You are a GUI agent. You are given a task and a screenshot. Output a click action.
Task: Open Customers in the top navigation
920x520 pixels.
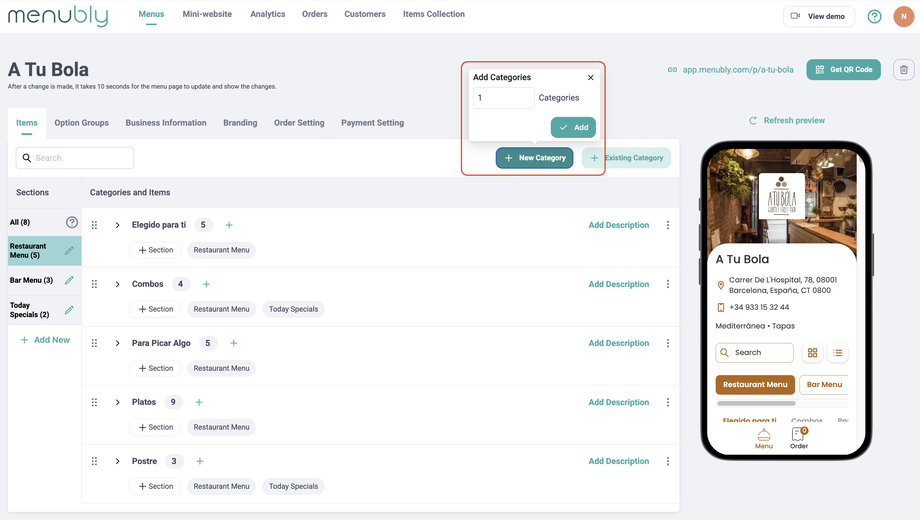click(x=365, y=14)
